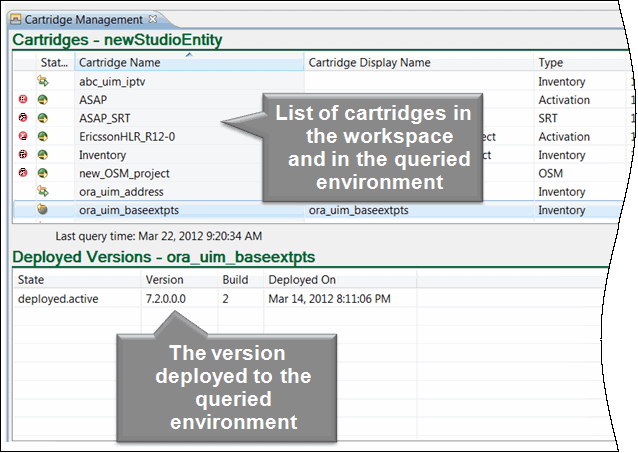Select the Inventory cartridge name
Image resolution: width=638 pixels, height=453 pixels.
pos(103,155)
